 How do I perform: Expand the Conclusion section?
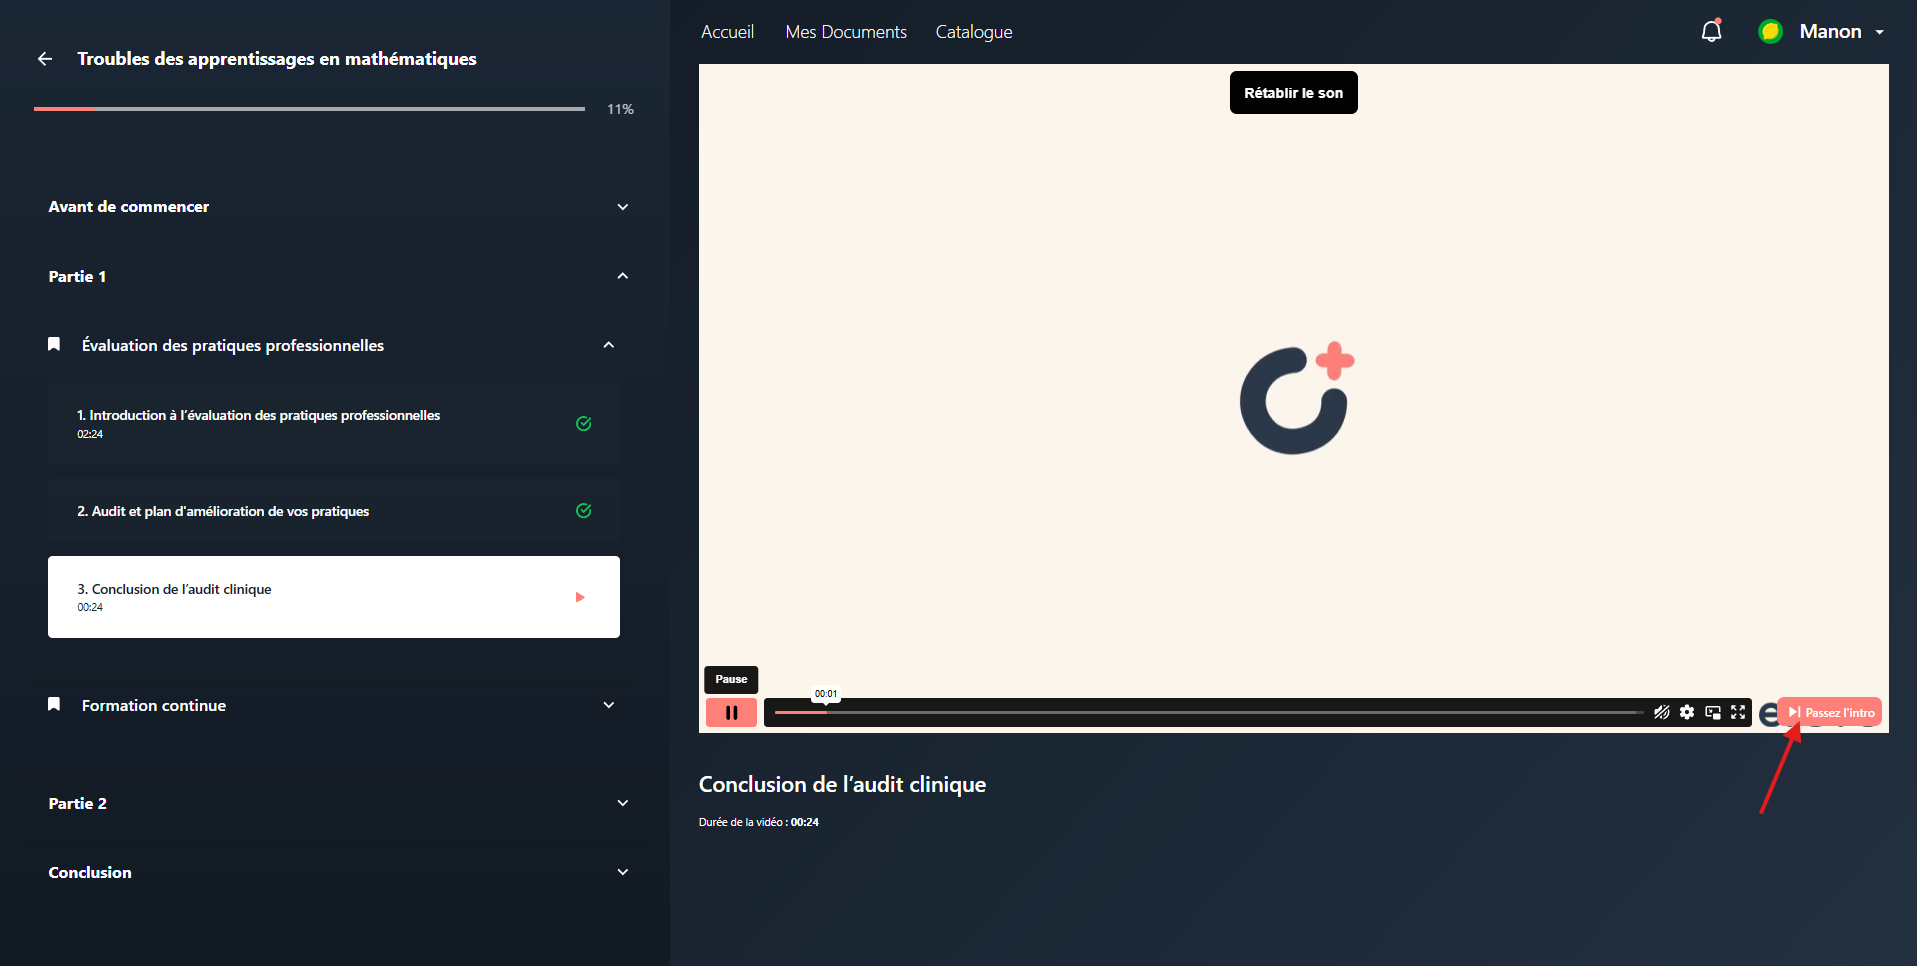click(x=623, y=872)
